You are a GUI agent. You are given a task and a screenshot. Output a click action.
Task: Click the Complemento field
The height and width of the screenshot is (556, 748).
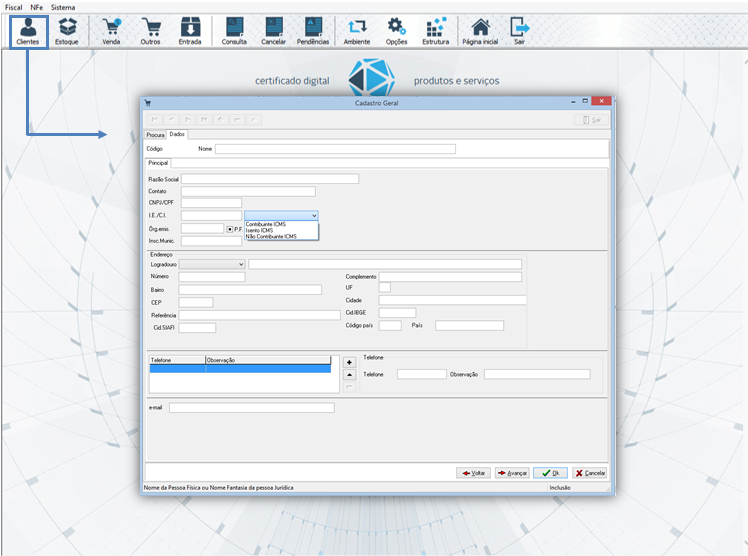pos(450,277)
